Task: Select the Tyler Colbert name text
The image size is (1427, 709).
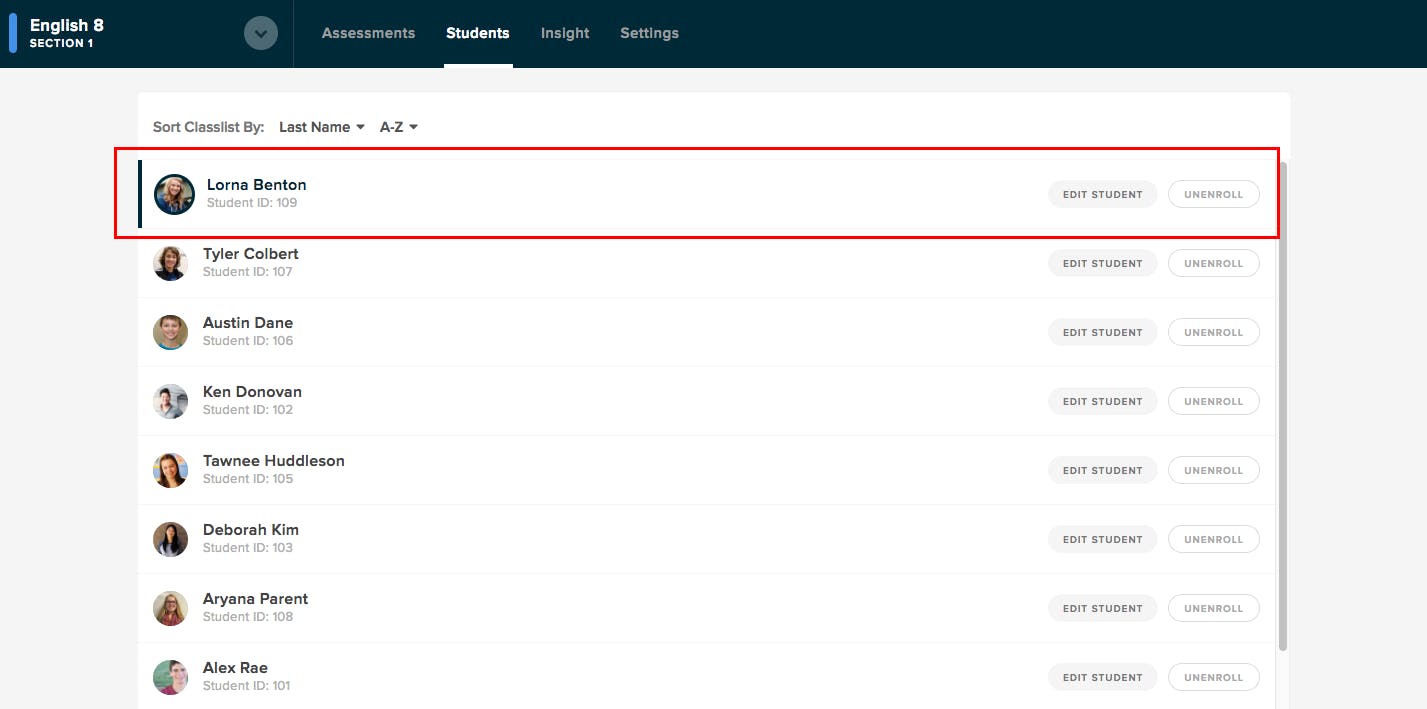Action: coord(251,254)
